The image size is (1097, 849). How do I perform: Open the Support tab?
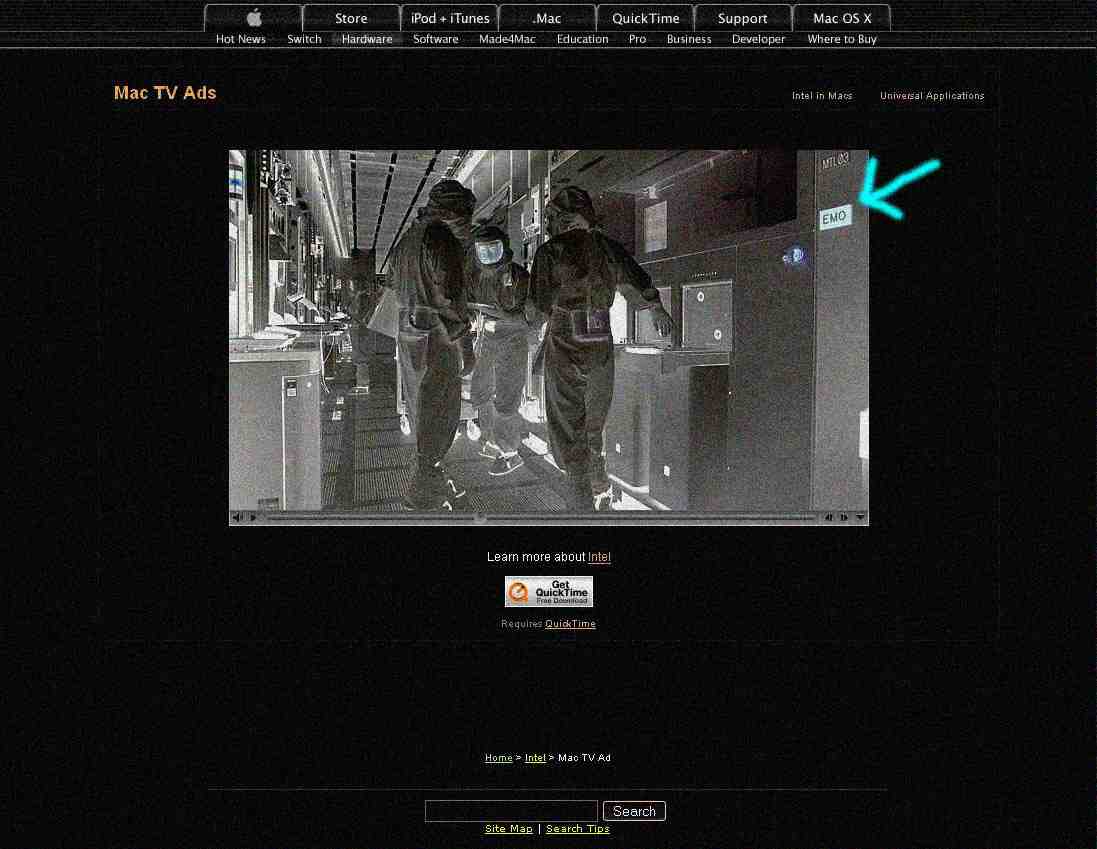tap(742, 18)
